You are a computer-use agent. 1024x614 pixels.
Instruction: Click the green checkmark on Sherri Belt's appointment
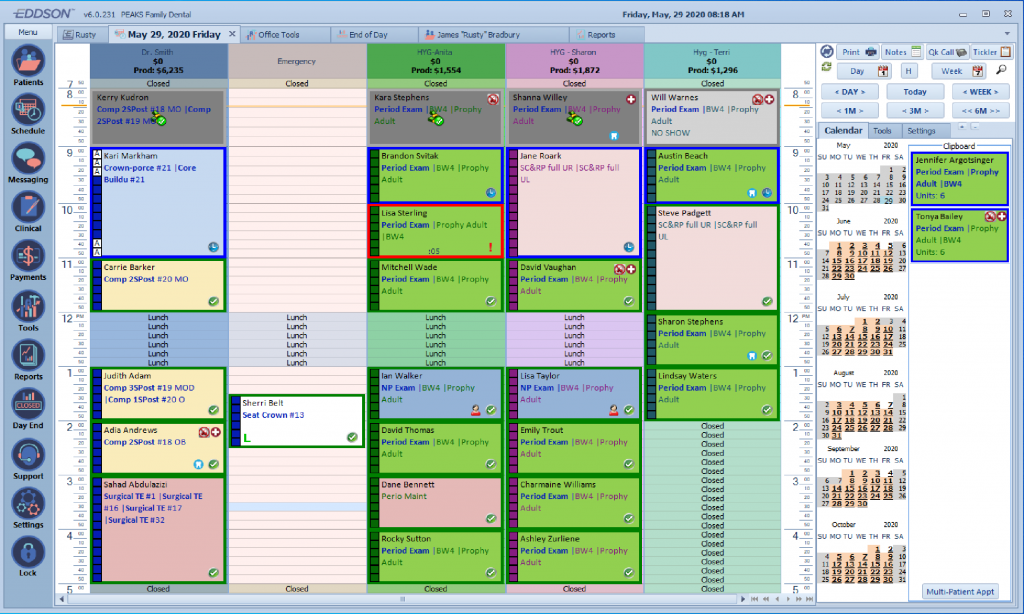coord(352,437)
